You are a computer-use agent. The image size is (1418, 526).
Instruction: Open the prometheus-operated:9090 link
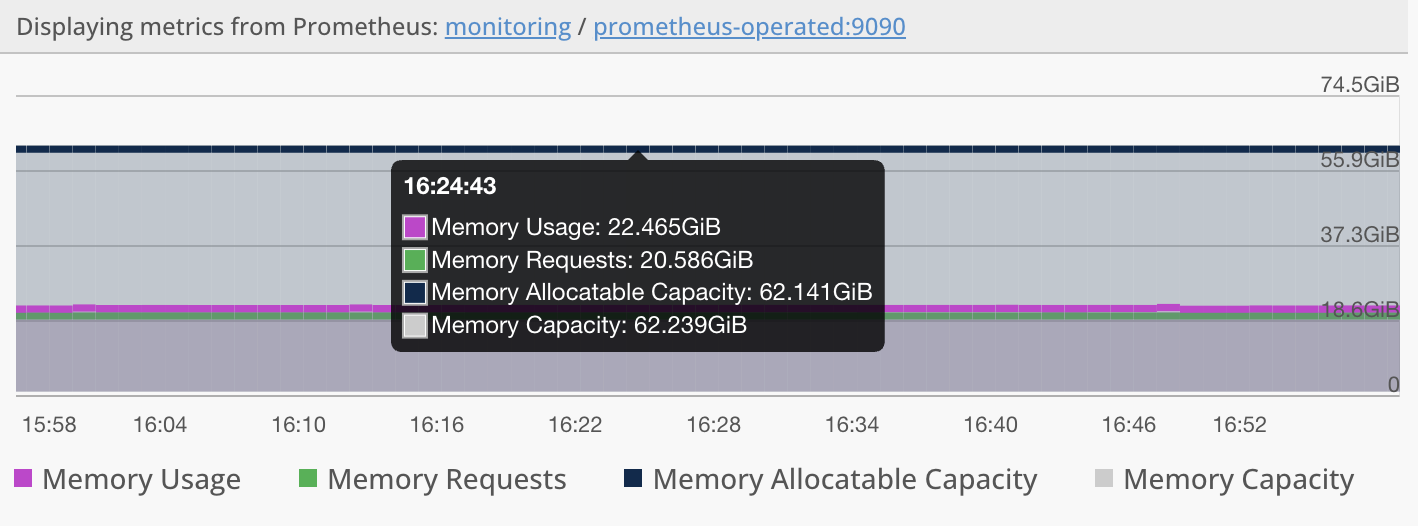(x=749, y=26)
